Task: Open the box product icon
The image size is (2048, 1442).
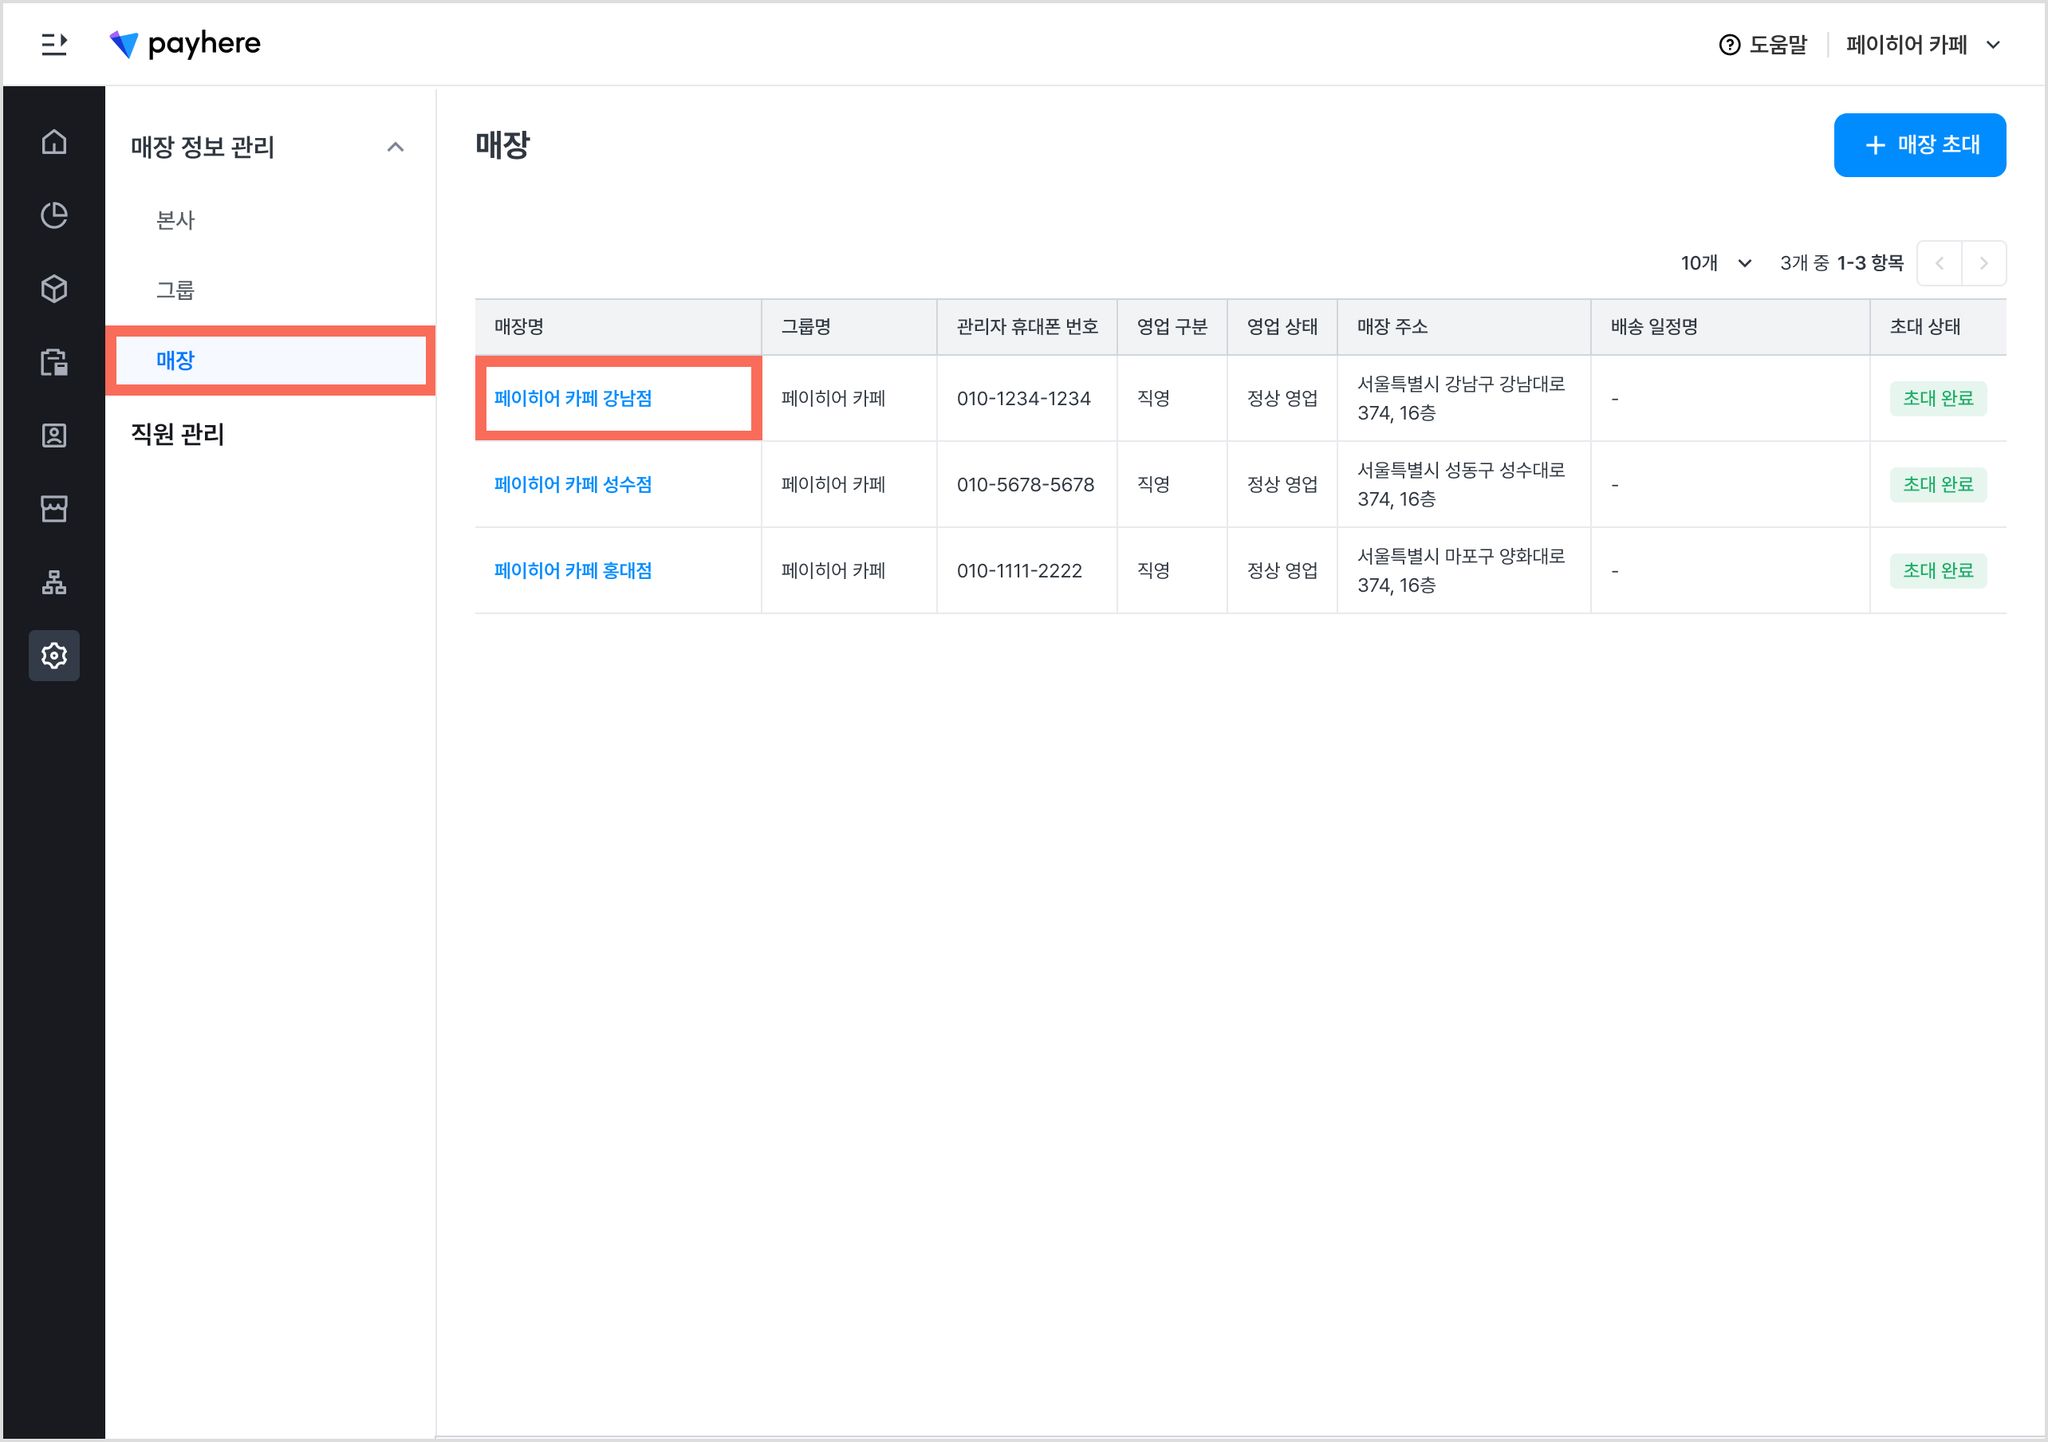Action: coord(54,289)
